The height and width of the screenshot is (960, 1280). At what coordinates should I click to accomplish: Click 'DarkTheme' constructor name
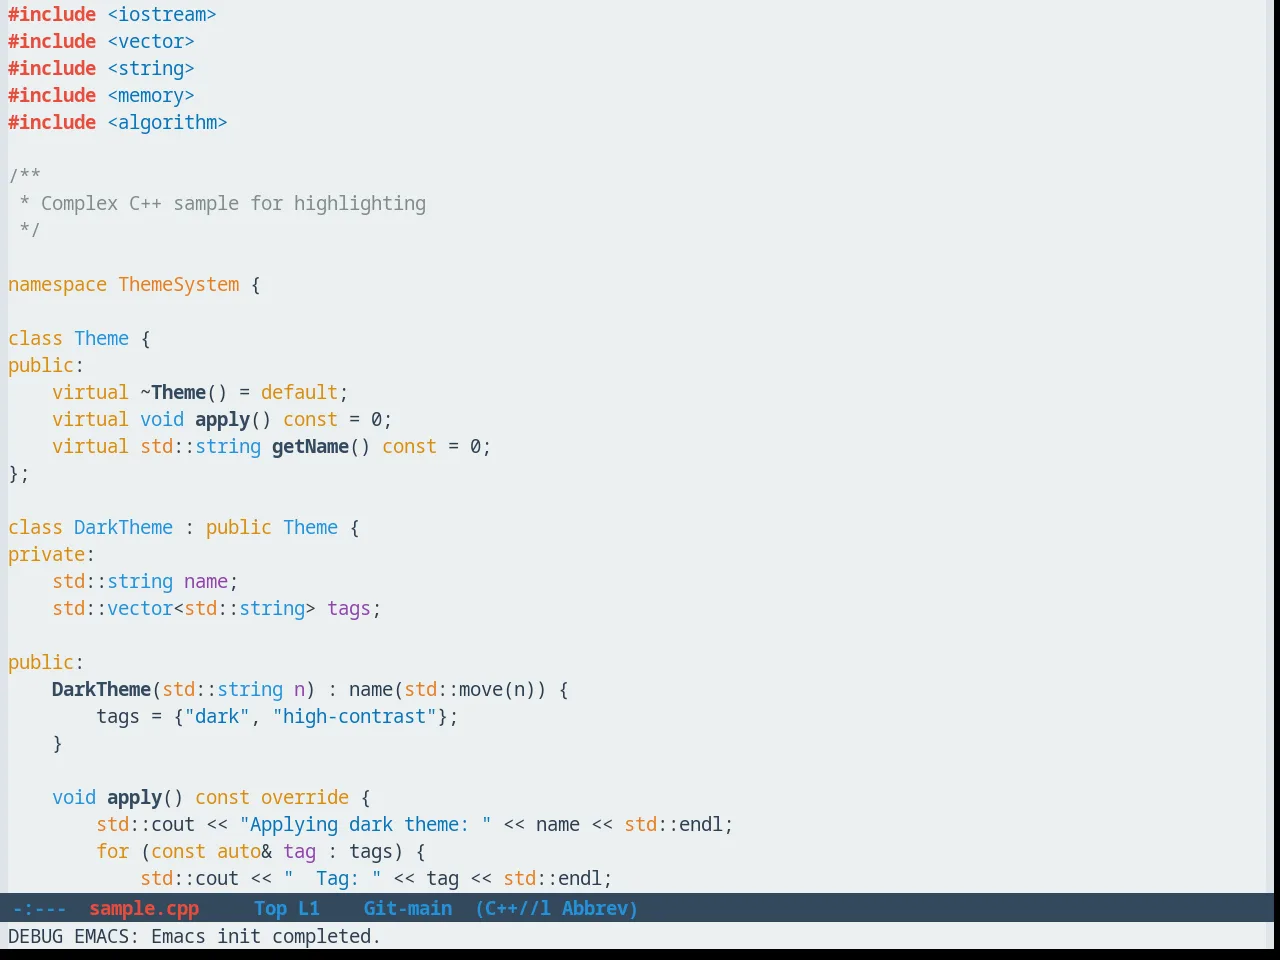tap(101, 689)
